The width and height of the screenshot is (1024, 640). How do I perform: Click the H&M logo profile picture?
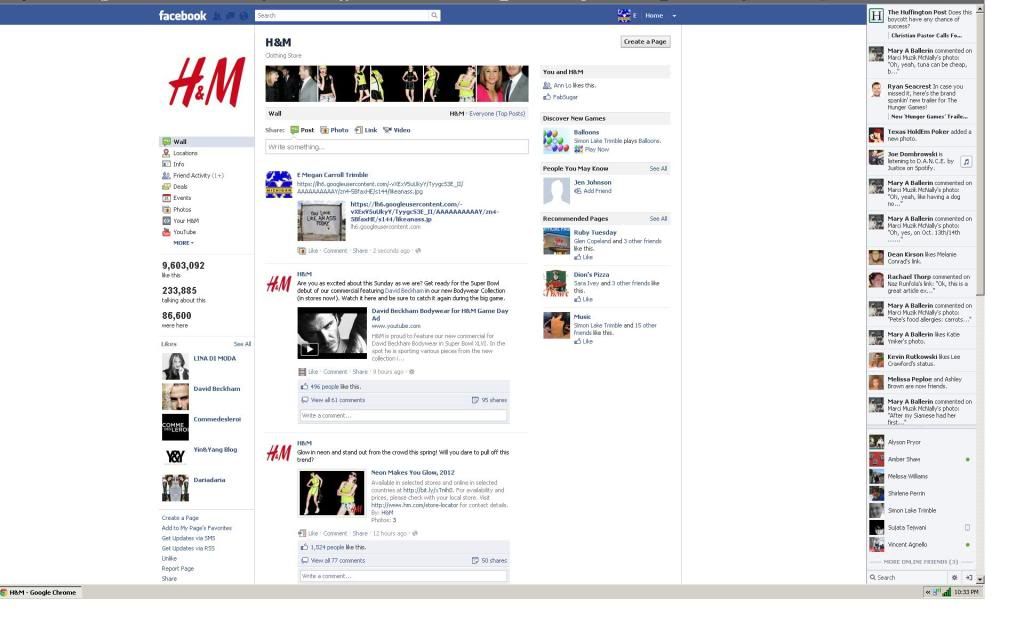point(206,82)
